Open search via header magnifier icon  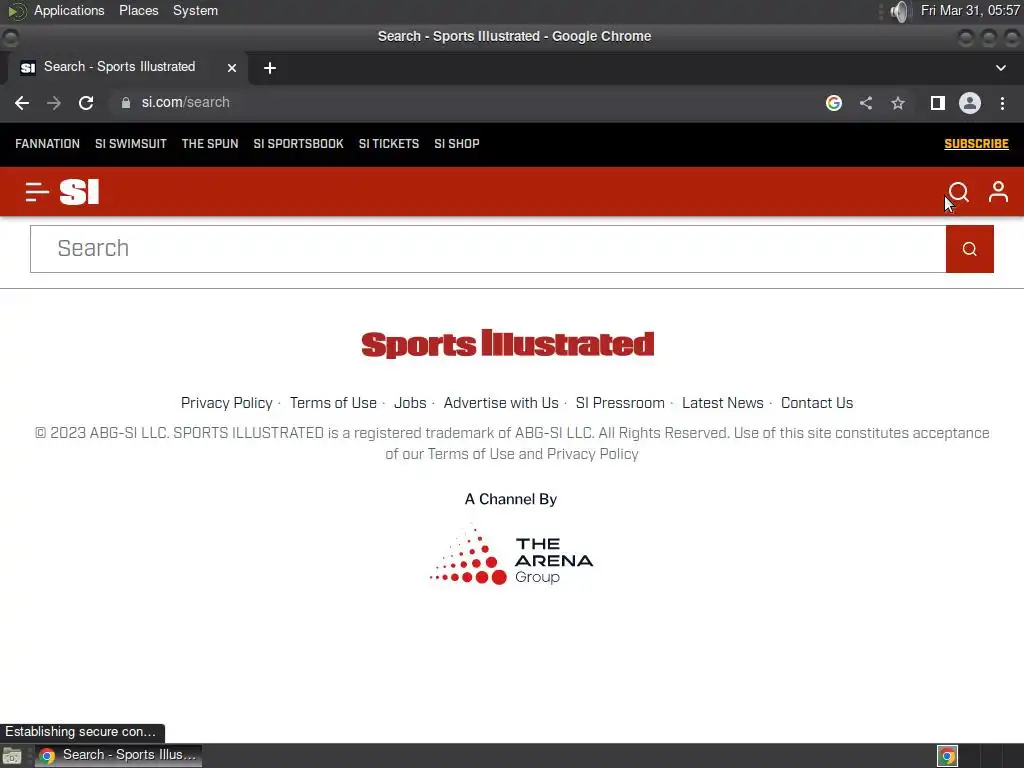point(958,192)
